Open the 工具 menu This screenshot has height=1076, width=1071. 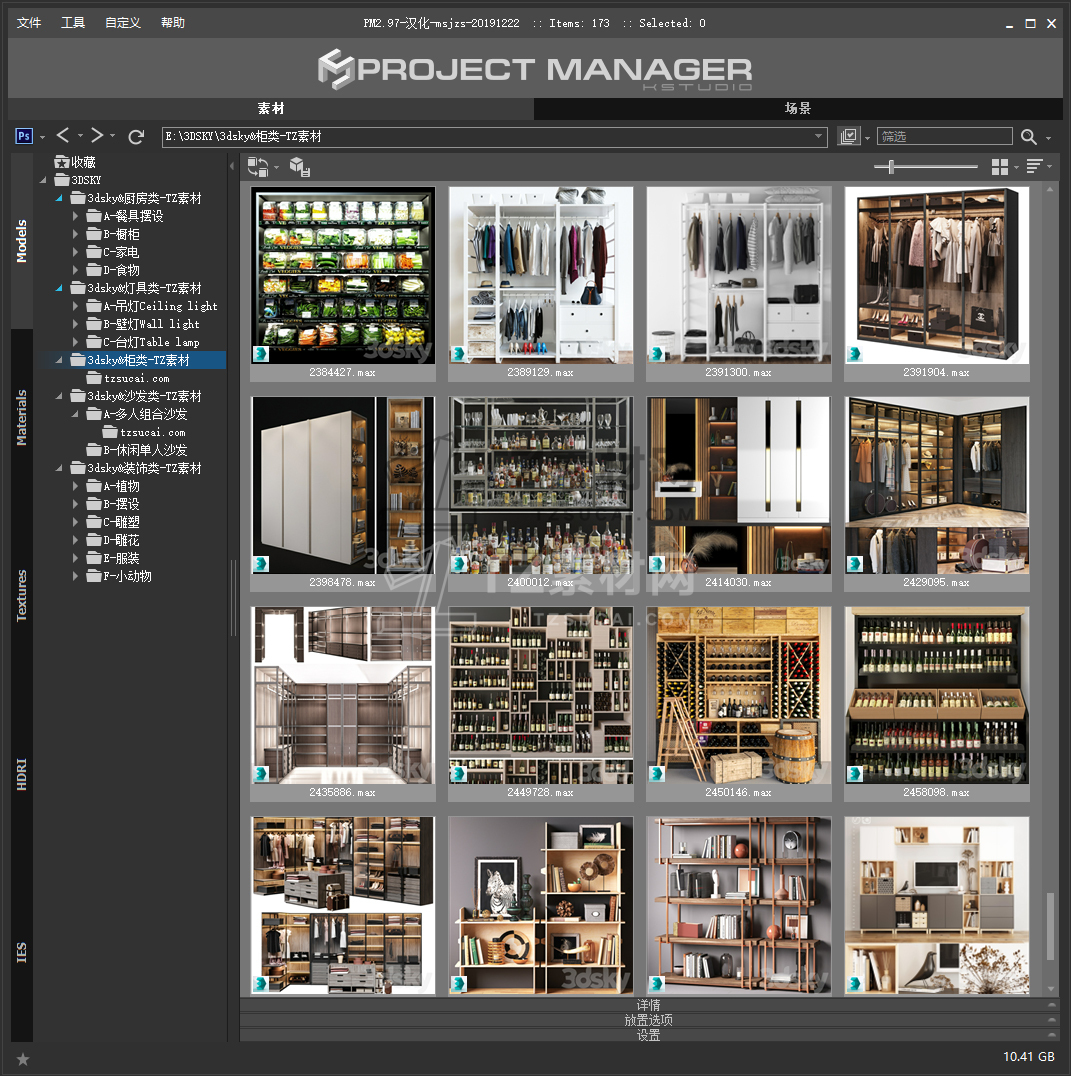click(x=73, y=23)
